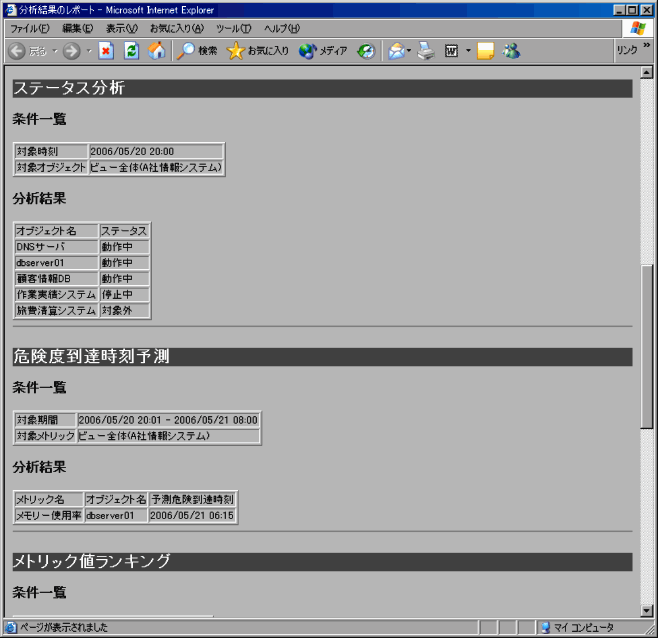This screenshot has height=638, width=658.
Task: Click the 対象オブジェクト label cell
Action: (x=51, y=167)
